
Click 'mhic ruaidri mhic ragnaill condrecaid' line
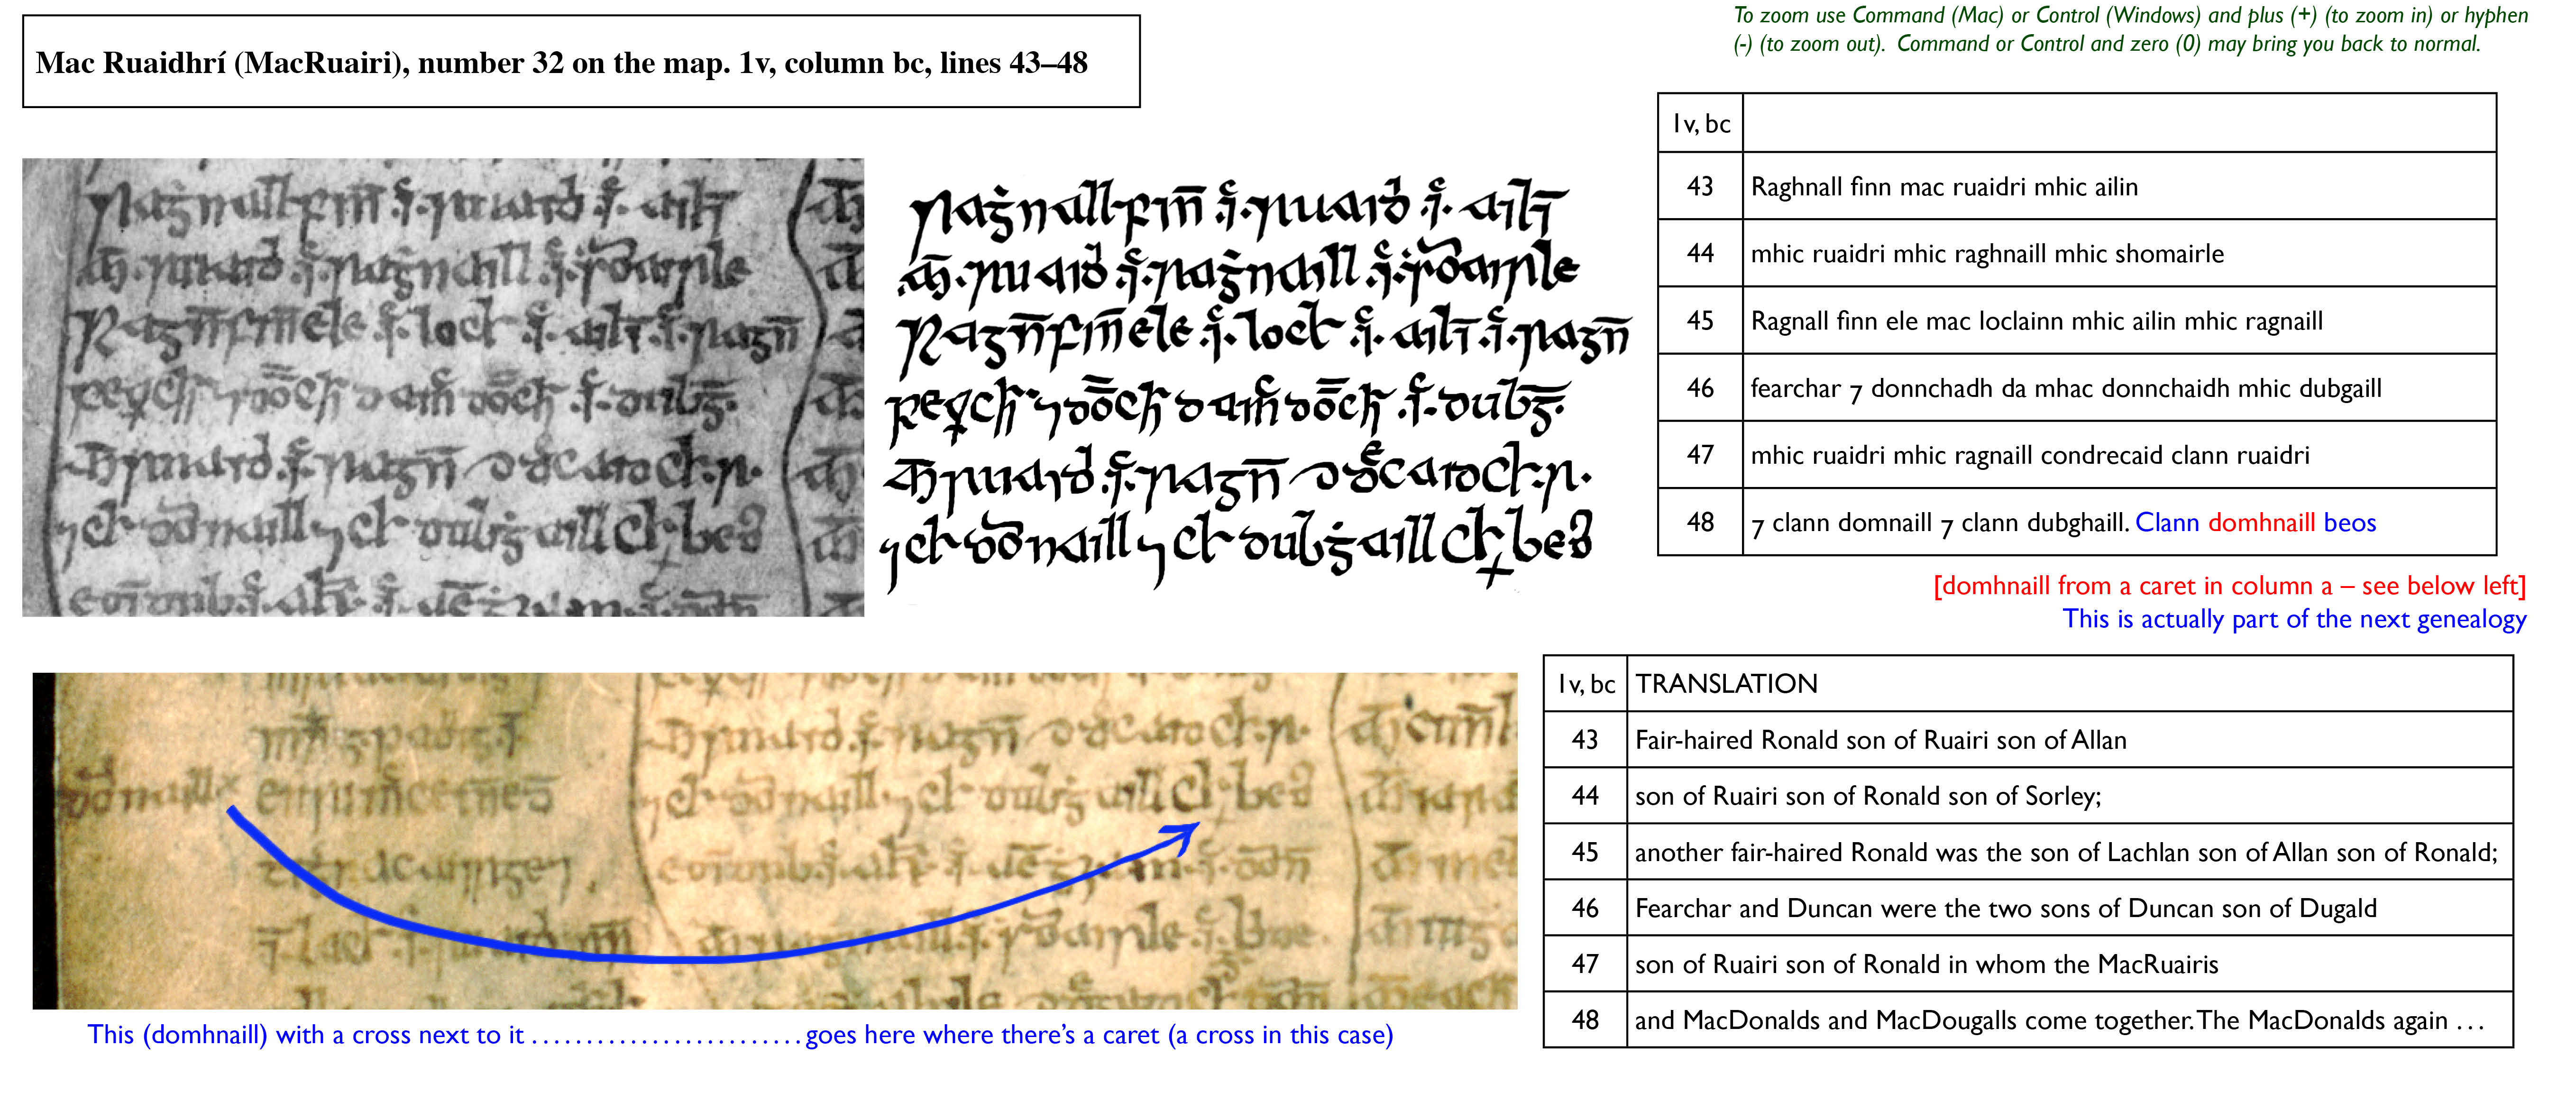coord(2030,455)
